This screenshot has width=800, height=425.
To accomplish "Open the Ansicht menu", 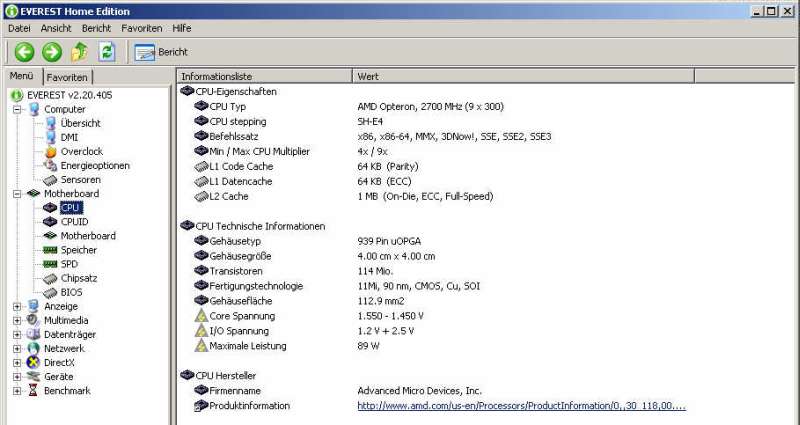I will pos(56,29).
